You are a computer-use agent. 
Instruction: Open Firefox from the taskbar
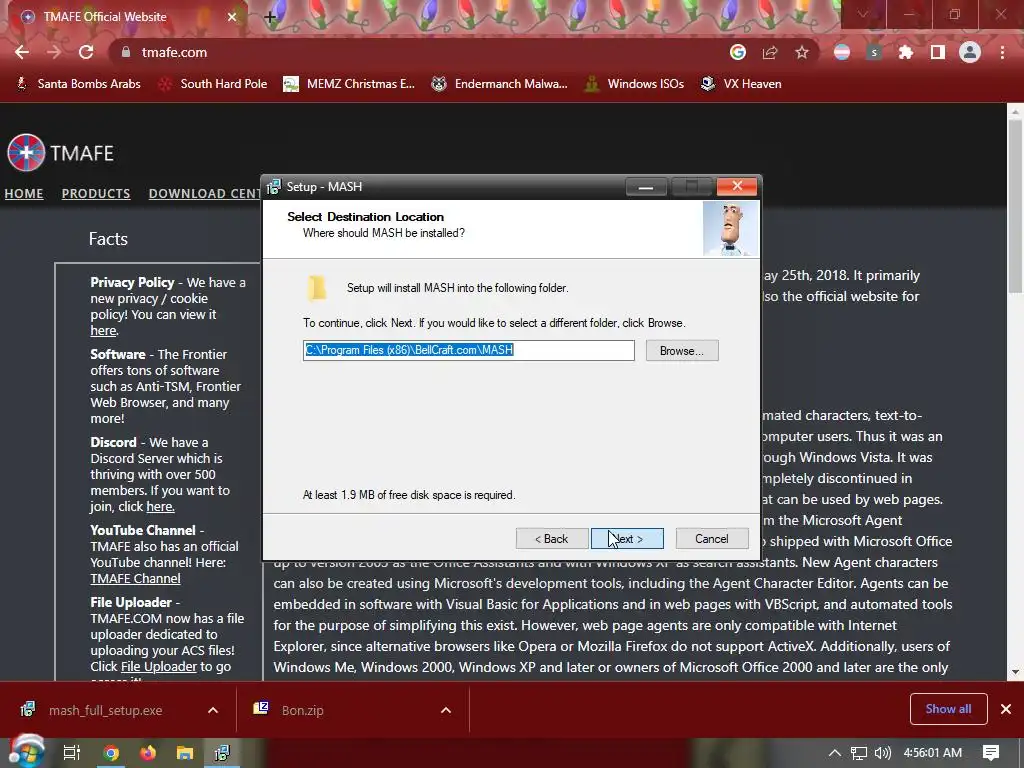148,753
